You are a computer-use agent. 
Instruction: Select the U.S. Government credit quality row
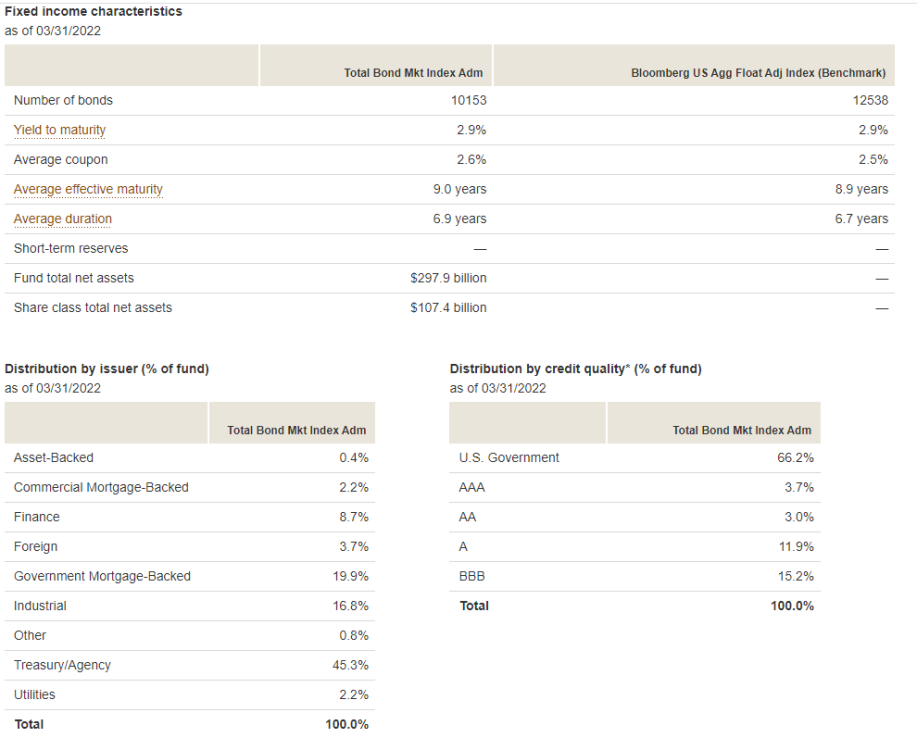click(x=635, y=457)
